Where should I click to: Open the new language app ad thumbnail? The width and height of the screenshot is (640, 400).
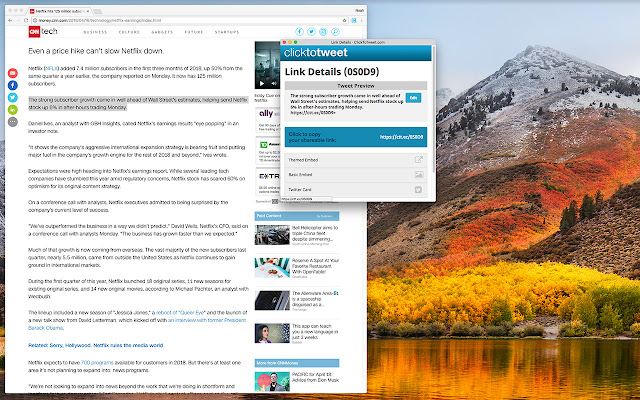click(272, 333)
